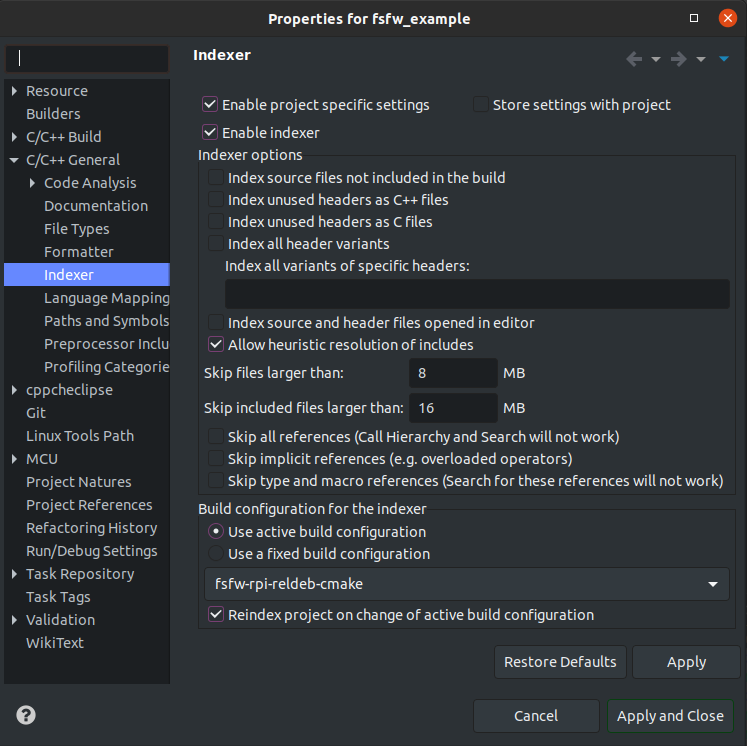The width and height of the screenshot is (747, 746).
Task: Close the dialog with red X button
Action: [727, 18]
